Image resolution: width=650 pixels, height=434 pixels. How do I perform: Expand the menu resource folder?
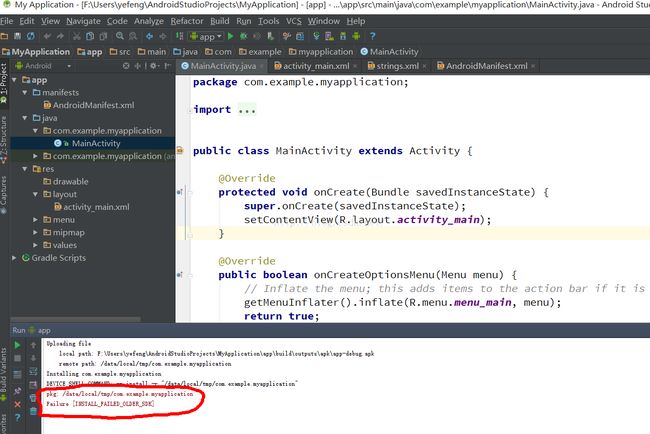(35, 220)
